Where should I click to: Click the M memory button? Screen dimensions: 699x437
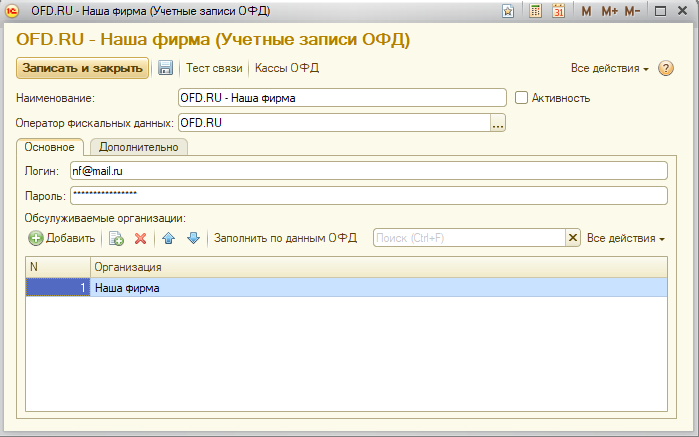tap(586, 11)
